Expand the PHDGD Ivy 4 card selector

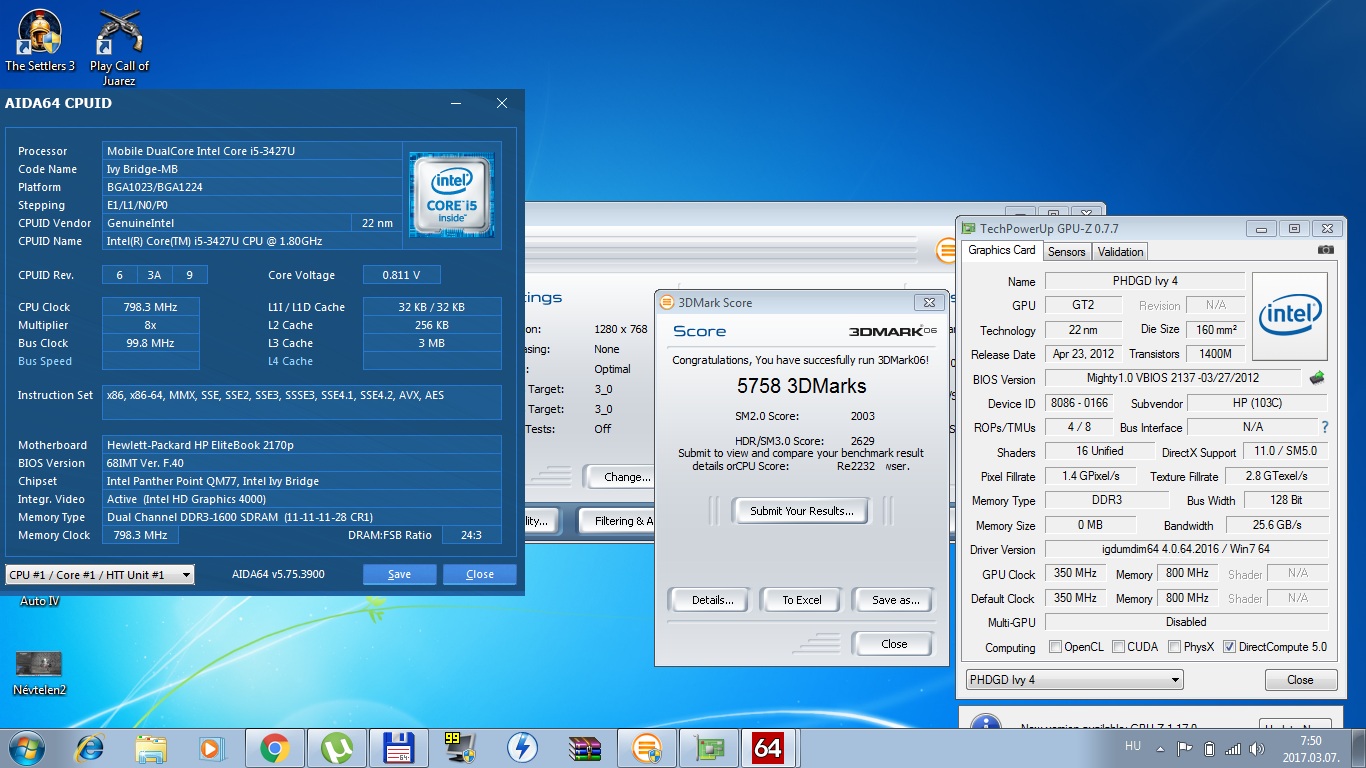pos(1074,680)
